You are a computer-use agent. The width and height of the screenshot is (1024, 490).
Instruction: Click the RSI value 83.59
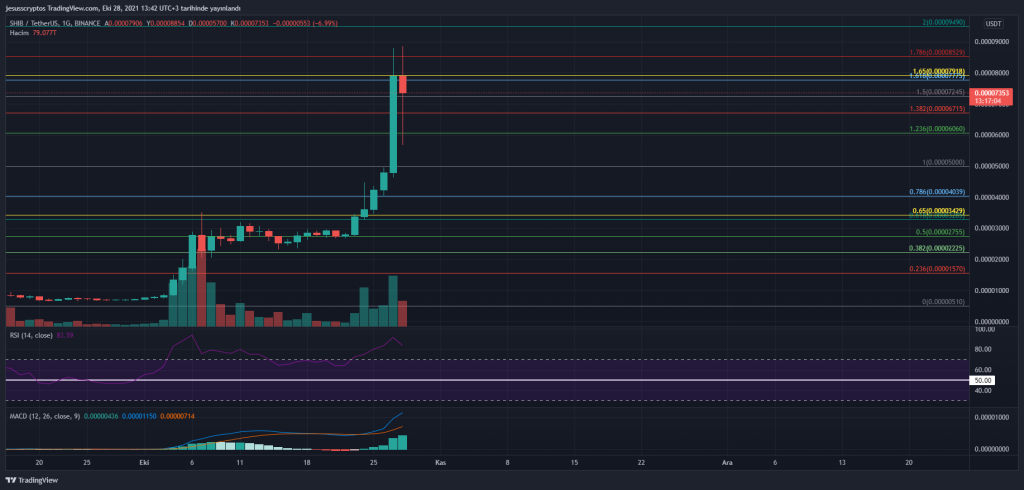65,335
